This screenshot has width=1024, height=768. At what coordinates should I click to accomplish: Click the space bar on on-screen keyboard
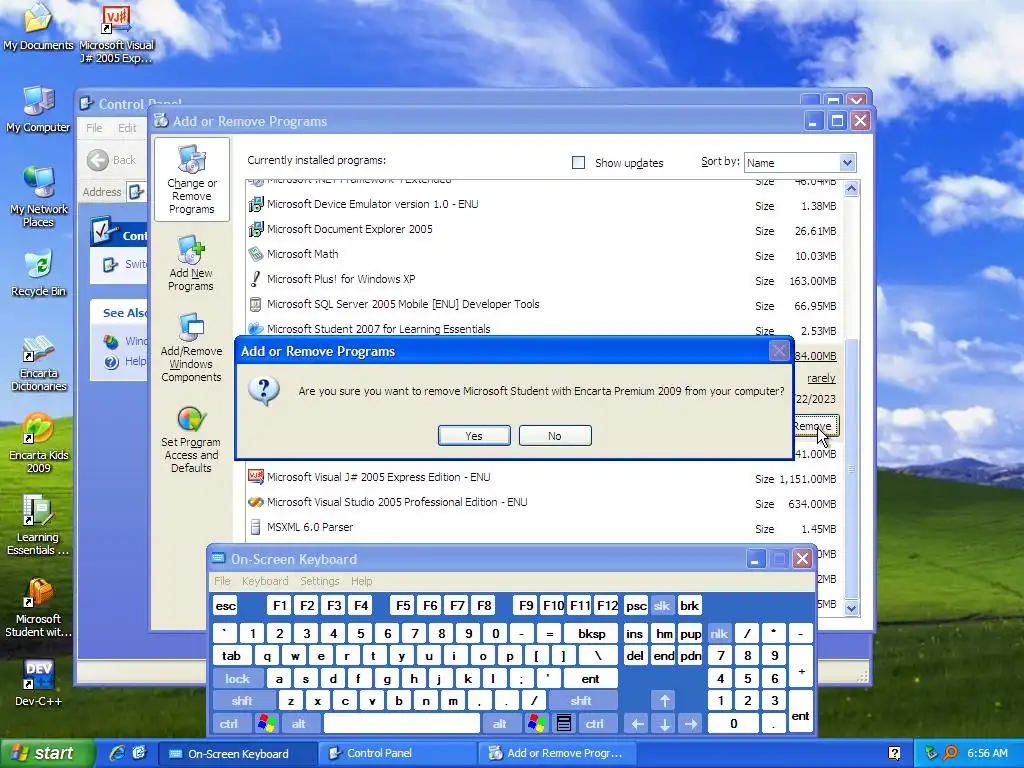click(x=402, y=724)
